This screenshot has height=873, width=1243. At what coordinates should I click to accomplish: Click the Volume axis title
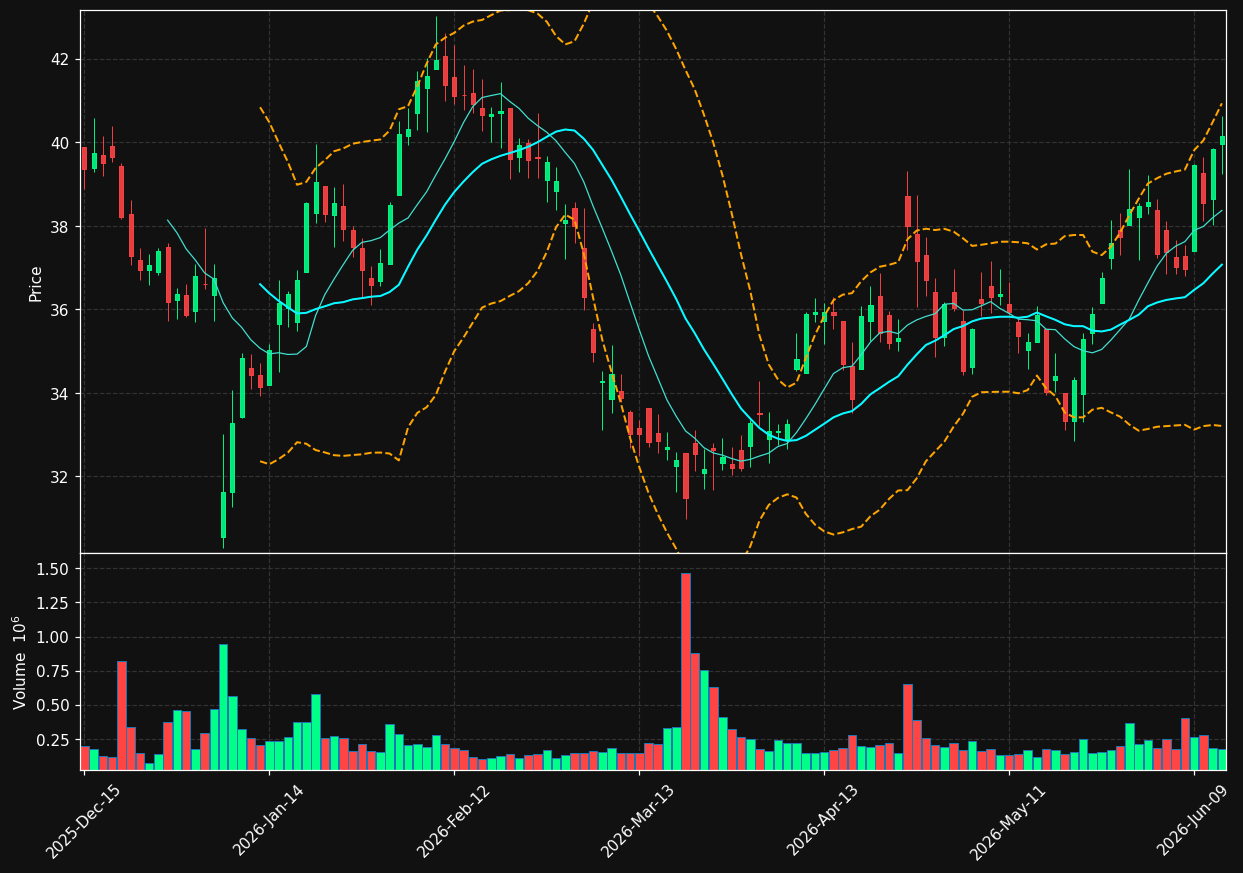tap(20, 663)
